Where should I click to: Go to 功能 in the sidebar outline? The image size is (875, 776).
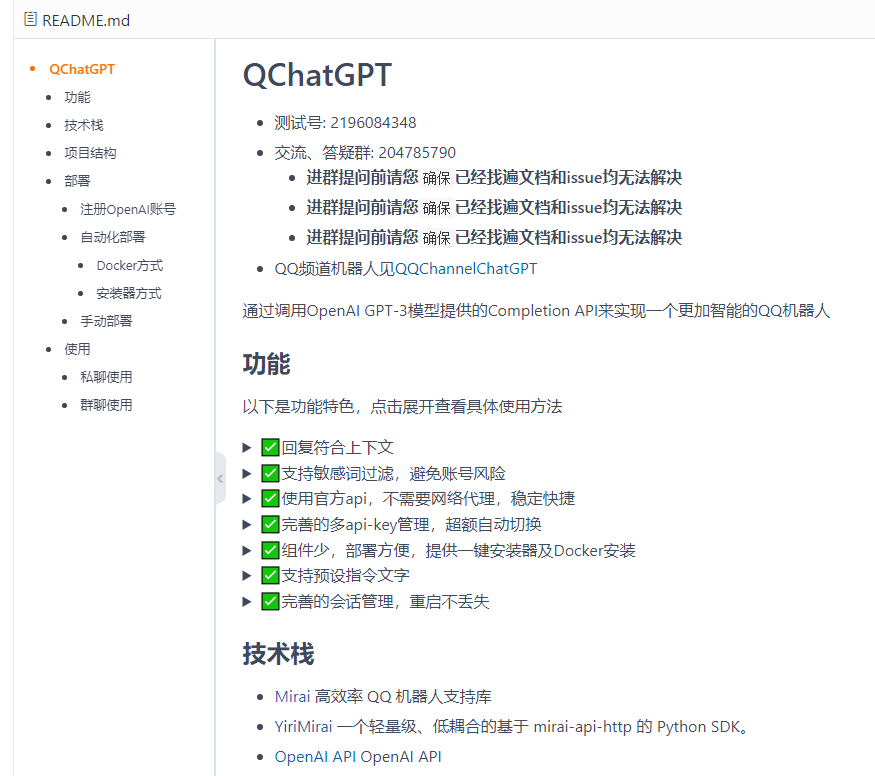click(77, 97)
